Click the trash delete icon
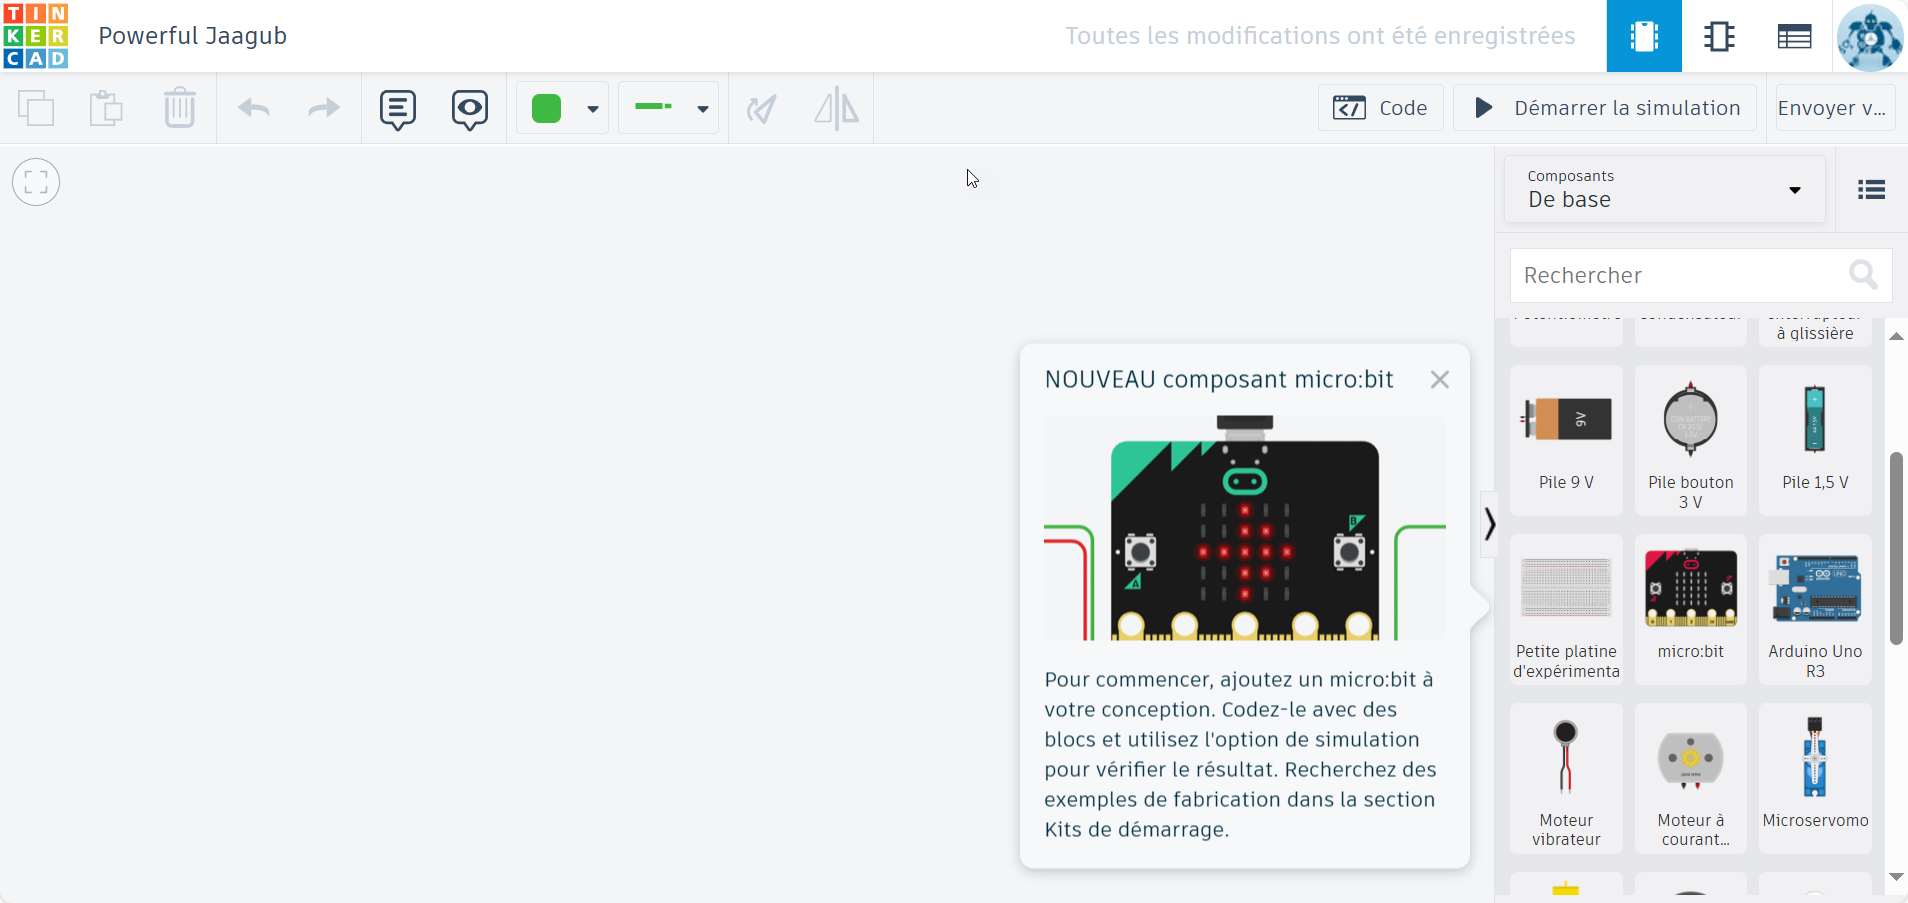This screenshot has height=903, width=1908. click(180, 108)
